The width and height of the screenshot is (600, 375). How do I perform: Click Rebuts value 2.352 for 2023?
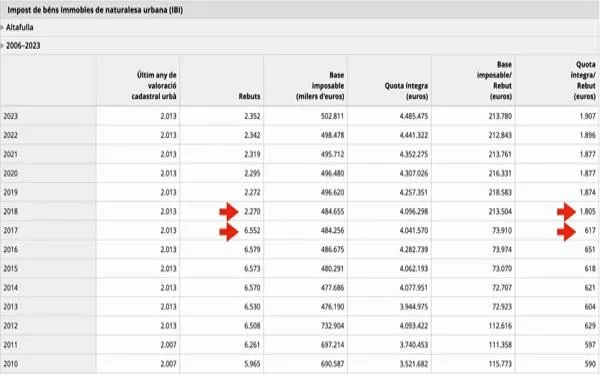[x=252, y=116]
